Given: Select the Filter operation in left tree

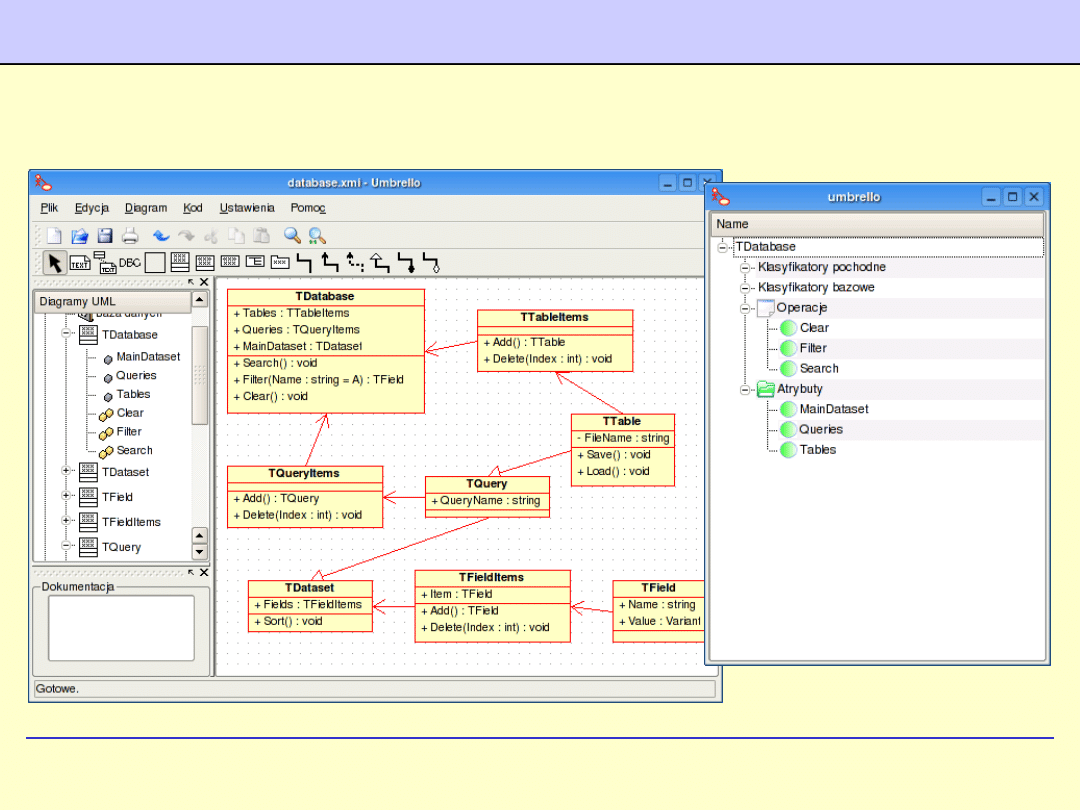Looking at the screenshot, I should 129,432.
